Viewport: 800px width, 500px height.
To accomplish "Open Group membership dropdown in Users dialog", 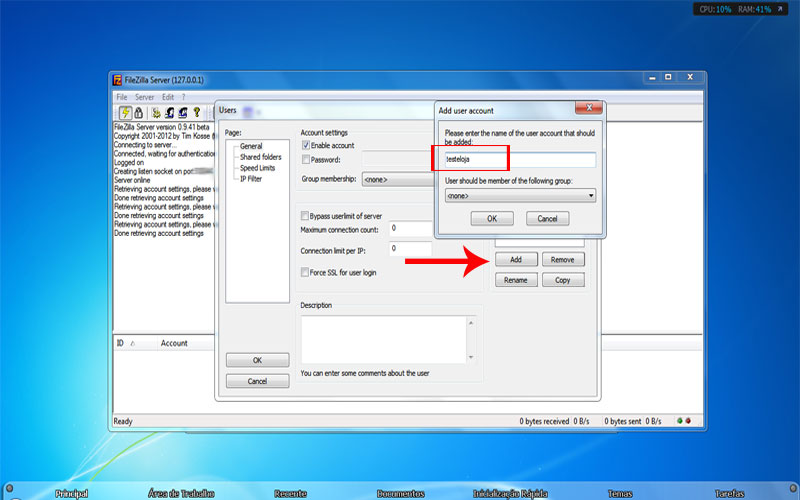I will pyautogui.click(x=398, y=180).
